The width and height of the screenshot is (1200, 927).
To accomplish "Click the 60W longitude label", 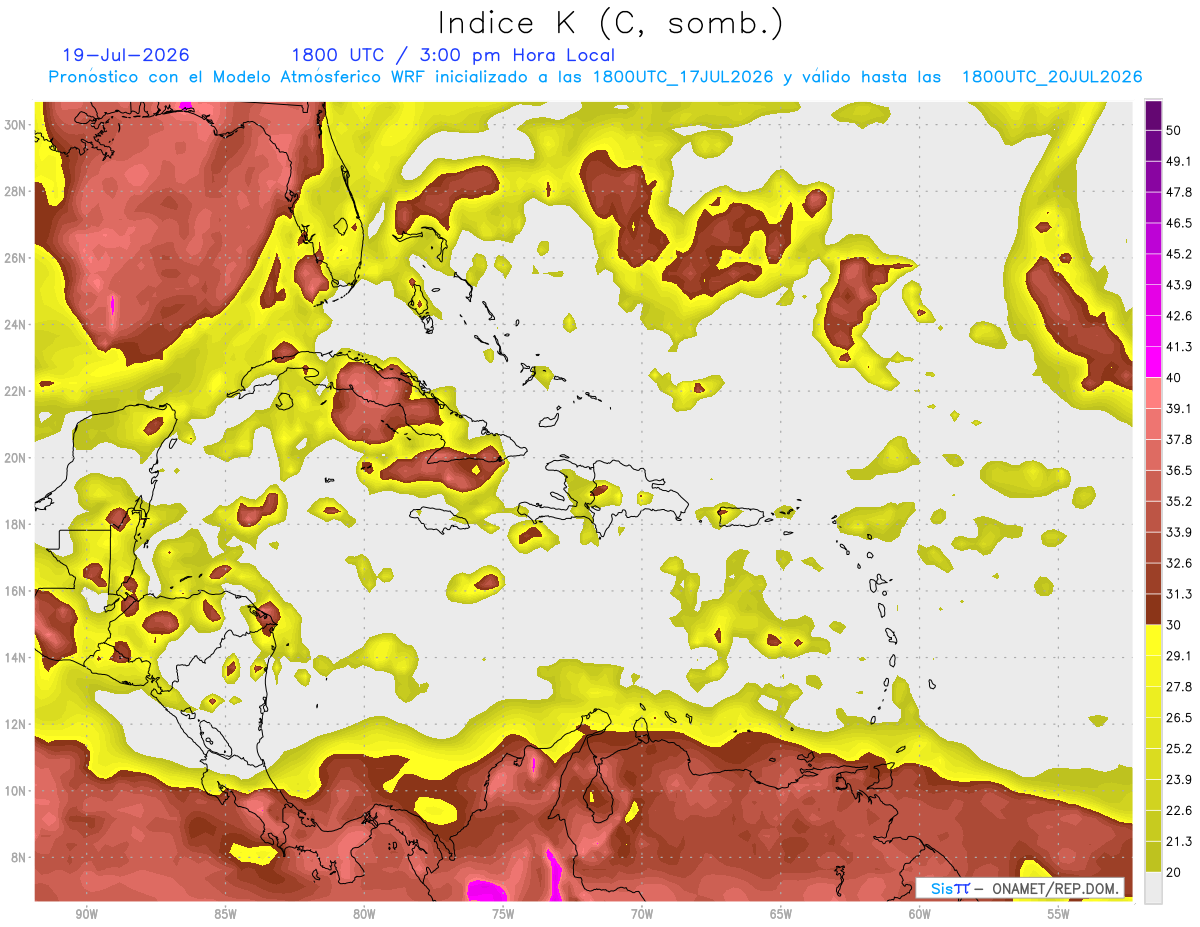I will point(920,914).
